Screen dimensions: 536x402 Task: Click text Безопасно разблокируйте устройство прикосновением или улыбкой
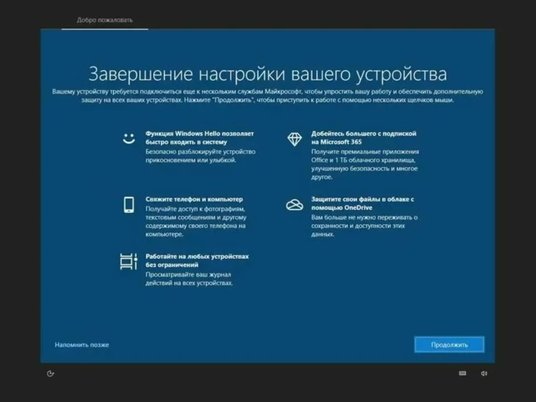[x=200, y=156]
